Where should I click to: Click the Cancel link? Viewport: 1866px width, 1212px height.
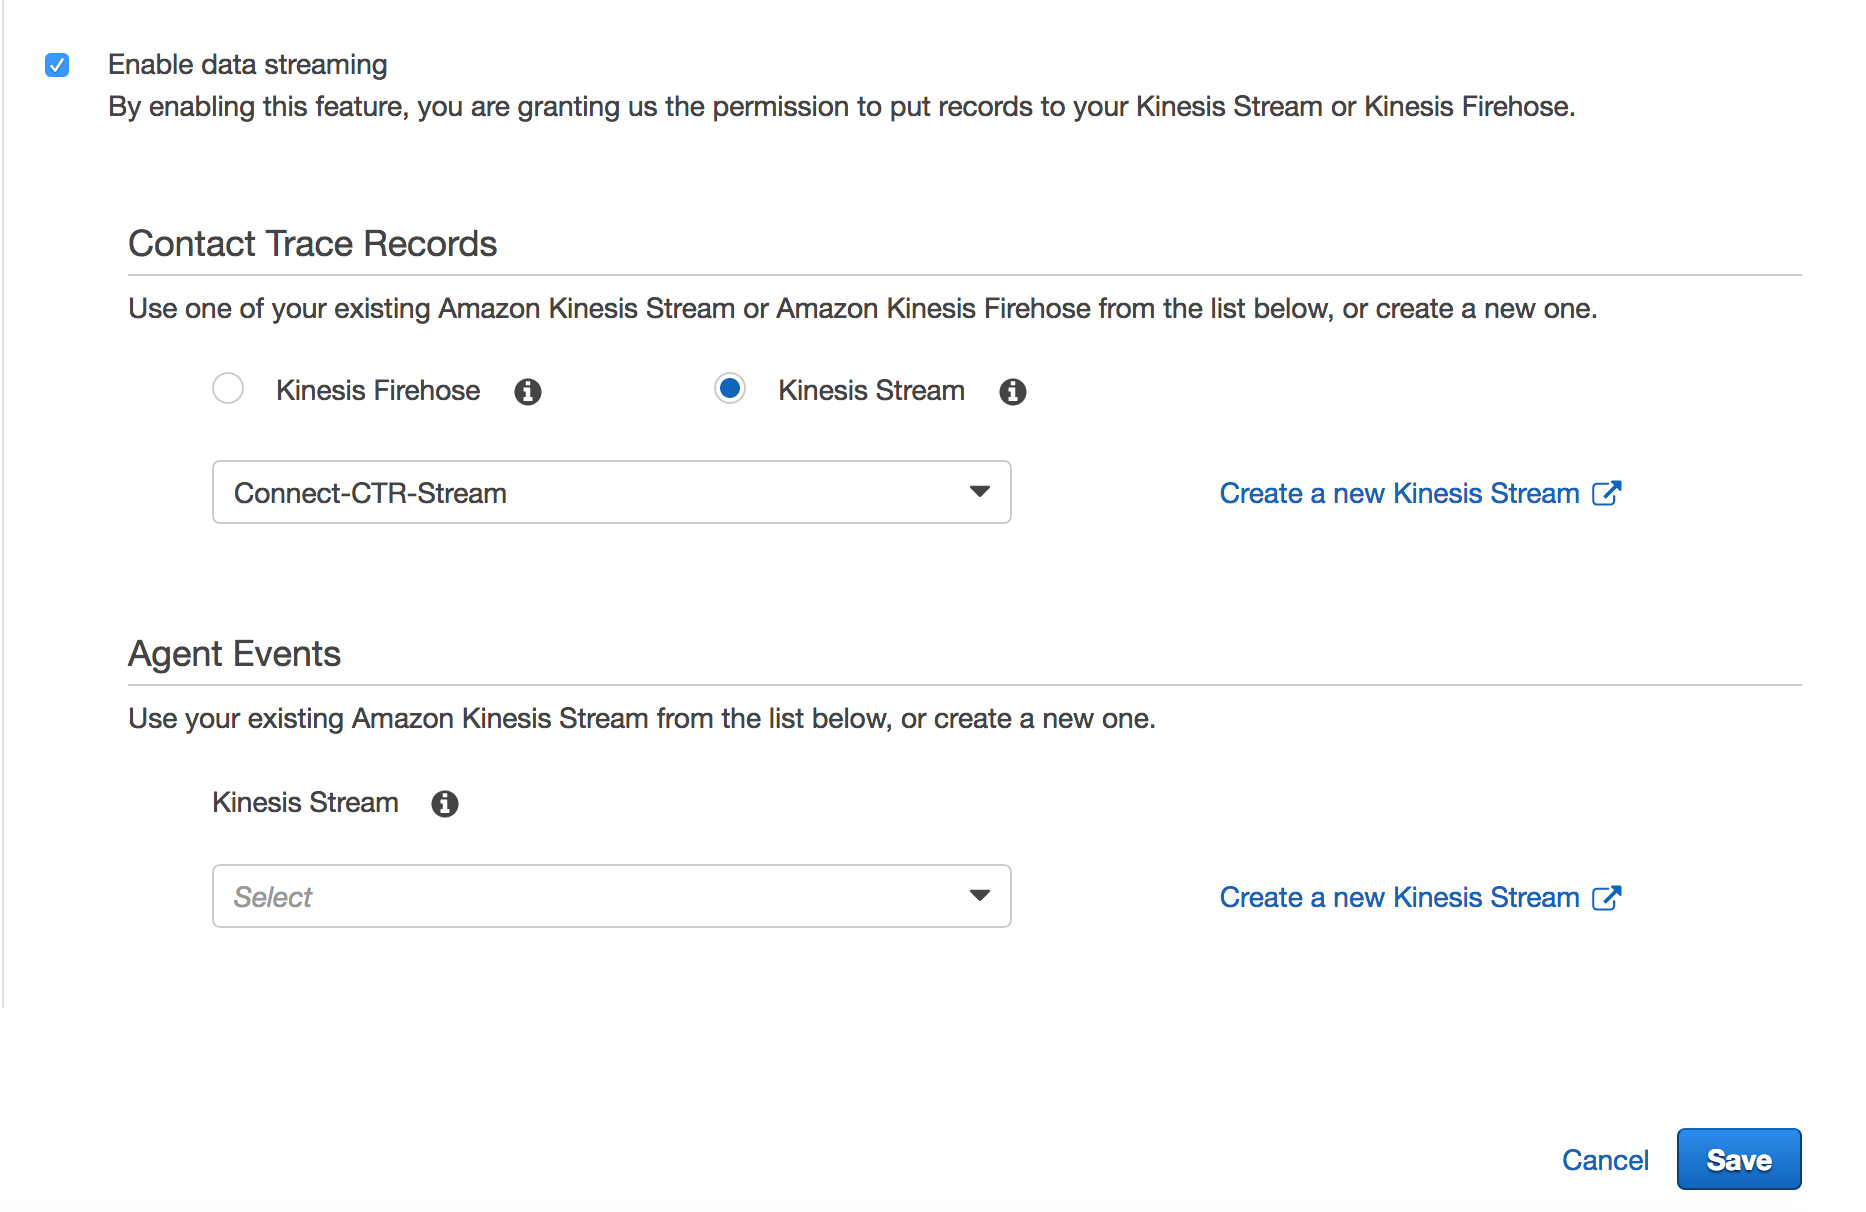pyautogui.click(x=1605, y=1160)
